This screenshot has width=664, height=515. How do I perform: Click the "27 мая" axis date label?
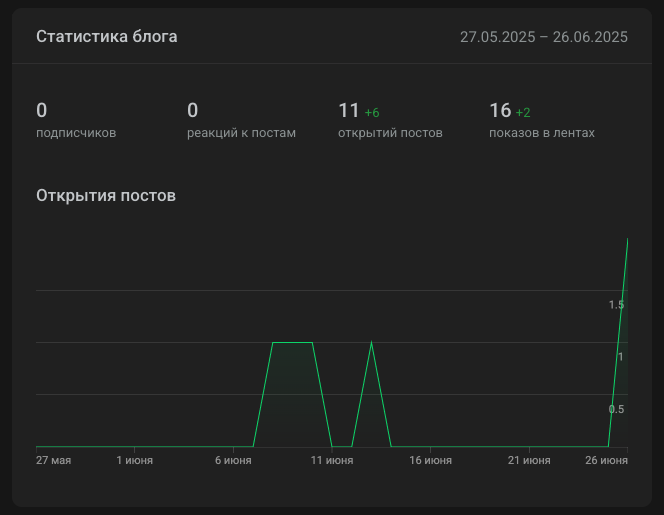pyautogui.click(x=53, y=460)
